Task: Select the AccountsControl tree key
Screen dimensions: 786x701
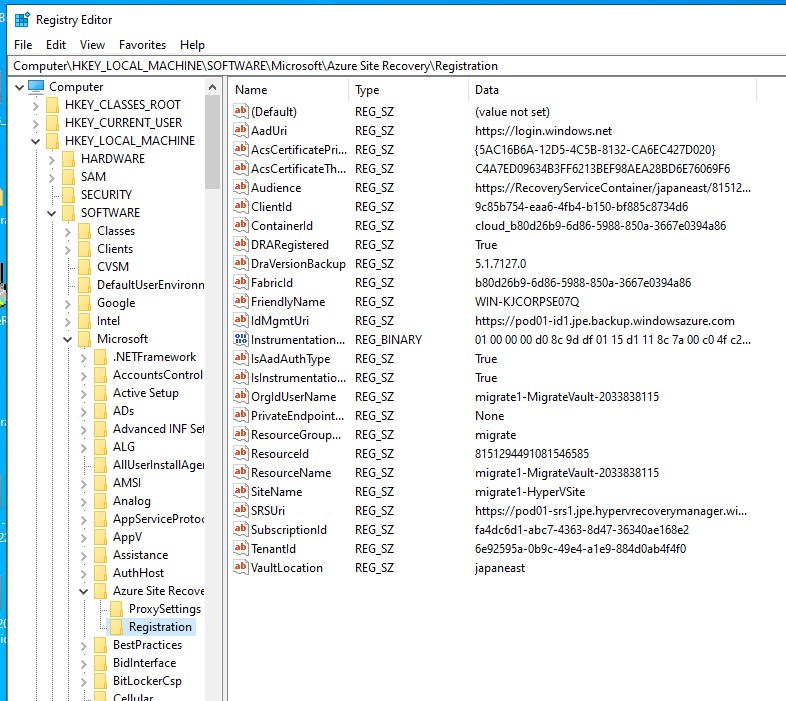Action: click(158, 375)
